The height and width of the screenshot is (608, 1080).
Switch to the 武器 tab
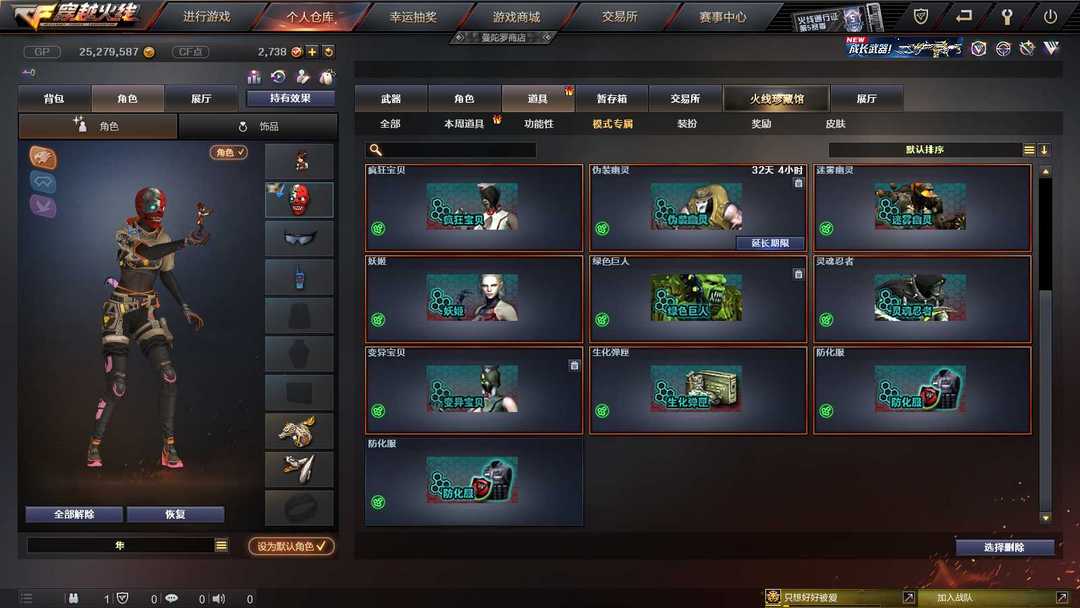click(391, 98)
